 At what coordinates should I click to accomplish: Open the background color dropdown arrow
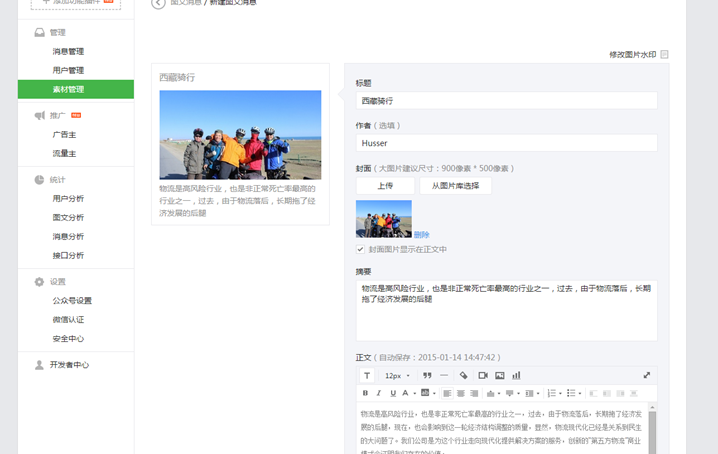434,394
